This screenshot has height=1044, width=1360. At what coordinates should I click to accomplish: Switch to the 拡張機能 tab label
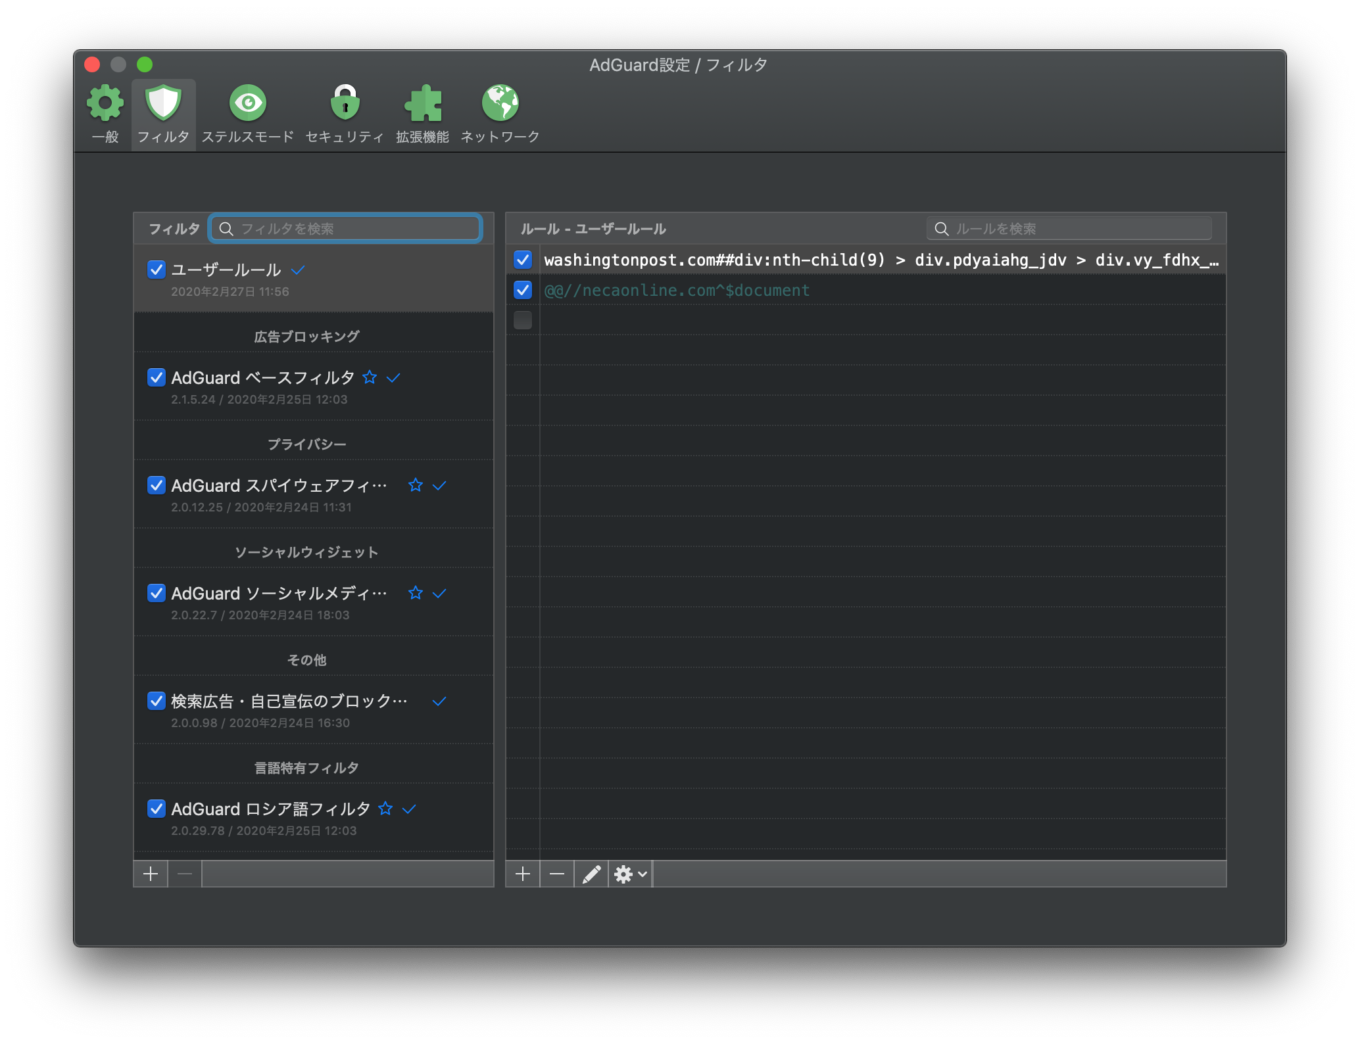pos(423,137)
